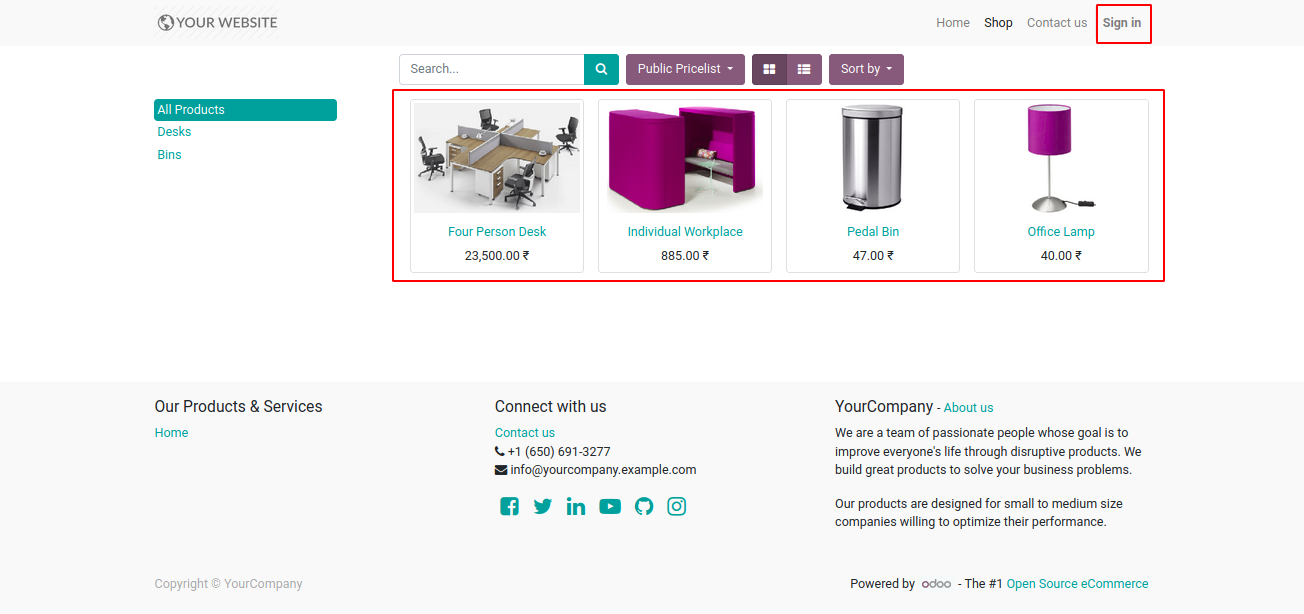Open the LinkedIn social icon
1304x614 pixels.
576,506
